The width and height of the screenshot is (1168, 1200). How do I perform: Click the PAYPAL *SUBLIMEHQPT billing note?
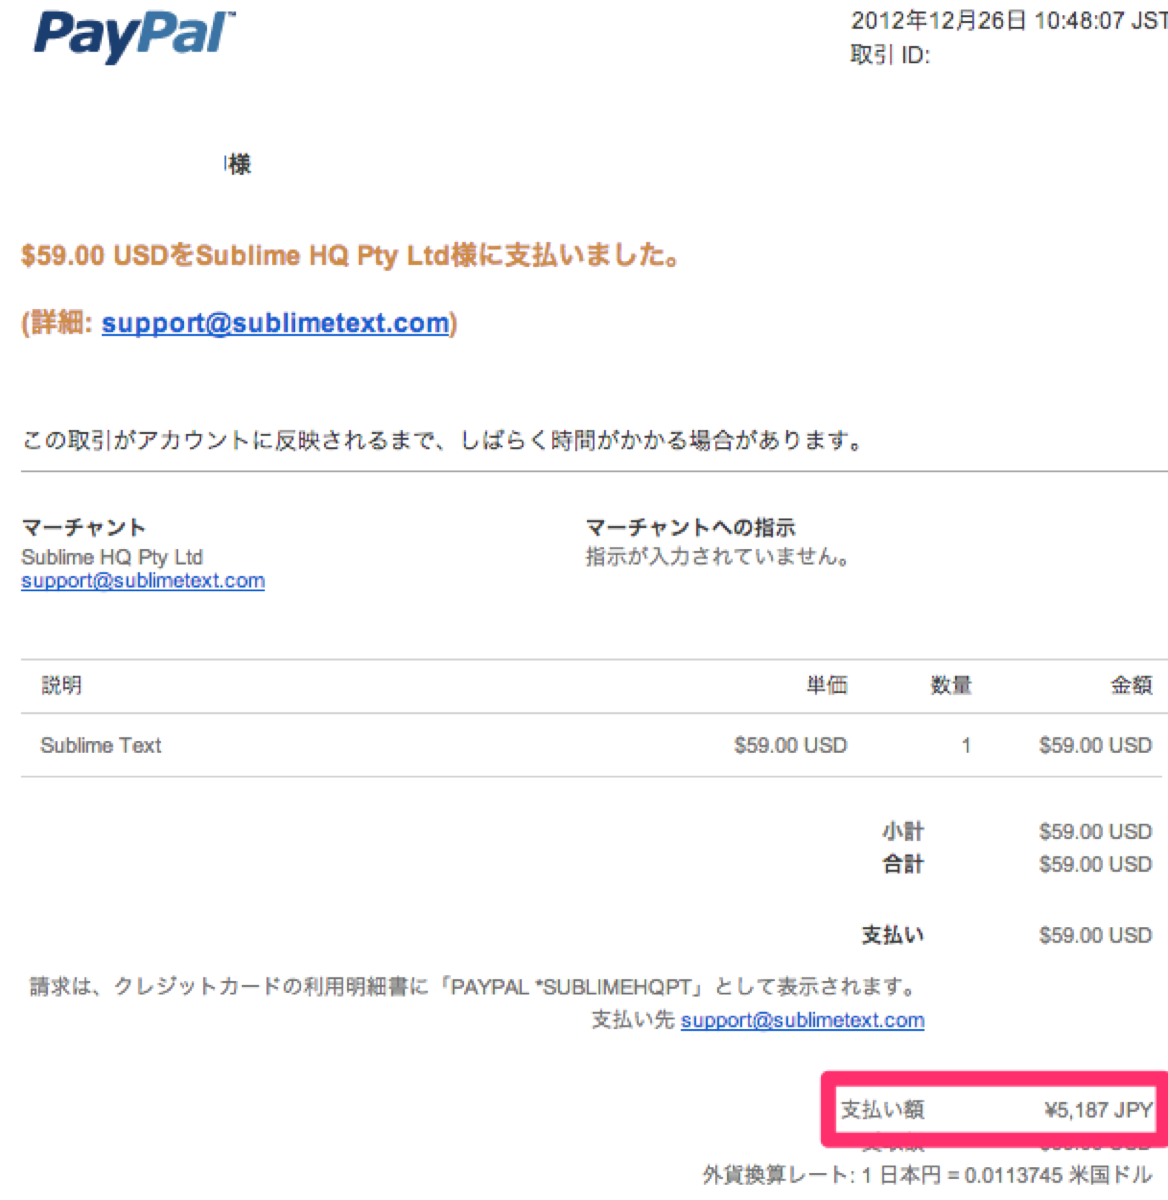pos(474,987)
